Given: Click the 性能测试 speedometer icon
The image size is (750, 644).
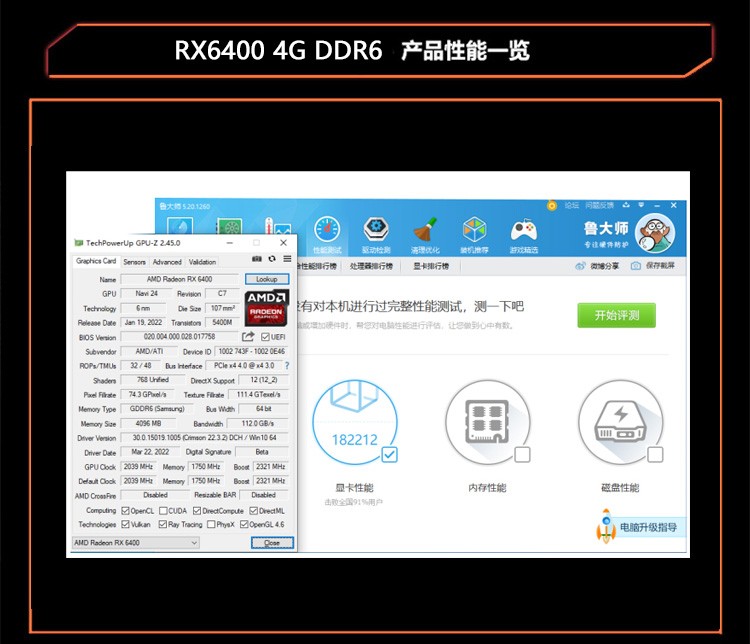Looking at the screenshot, I should click(327, 232).
